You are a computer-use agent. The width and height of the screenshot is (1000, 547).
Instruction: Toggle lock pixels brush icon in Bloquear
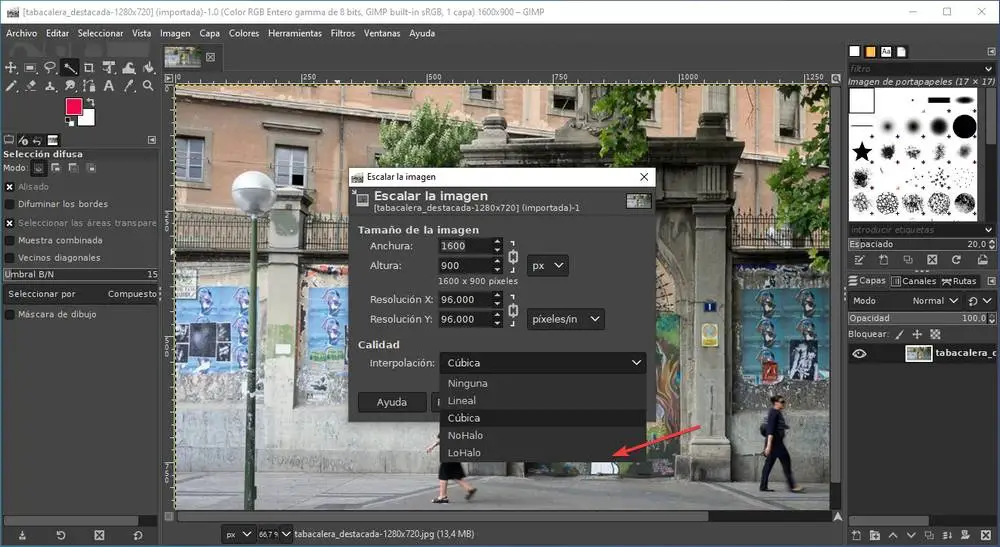900,334
